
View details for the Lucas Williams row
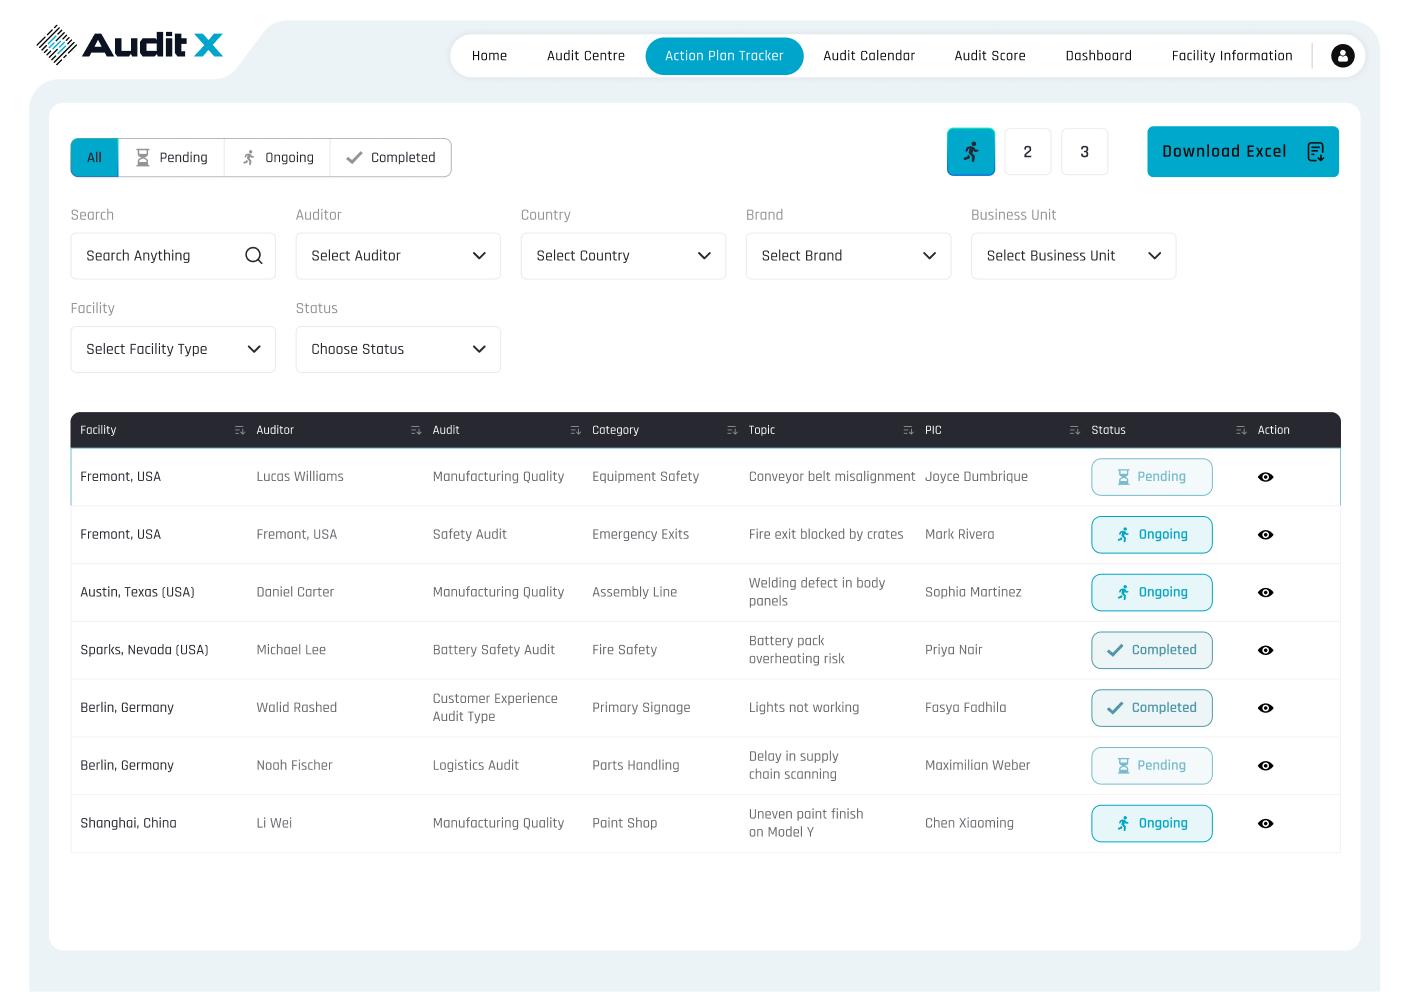coord(1265,477)
